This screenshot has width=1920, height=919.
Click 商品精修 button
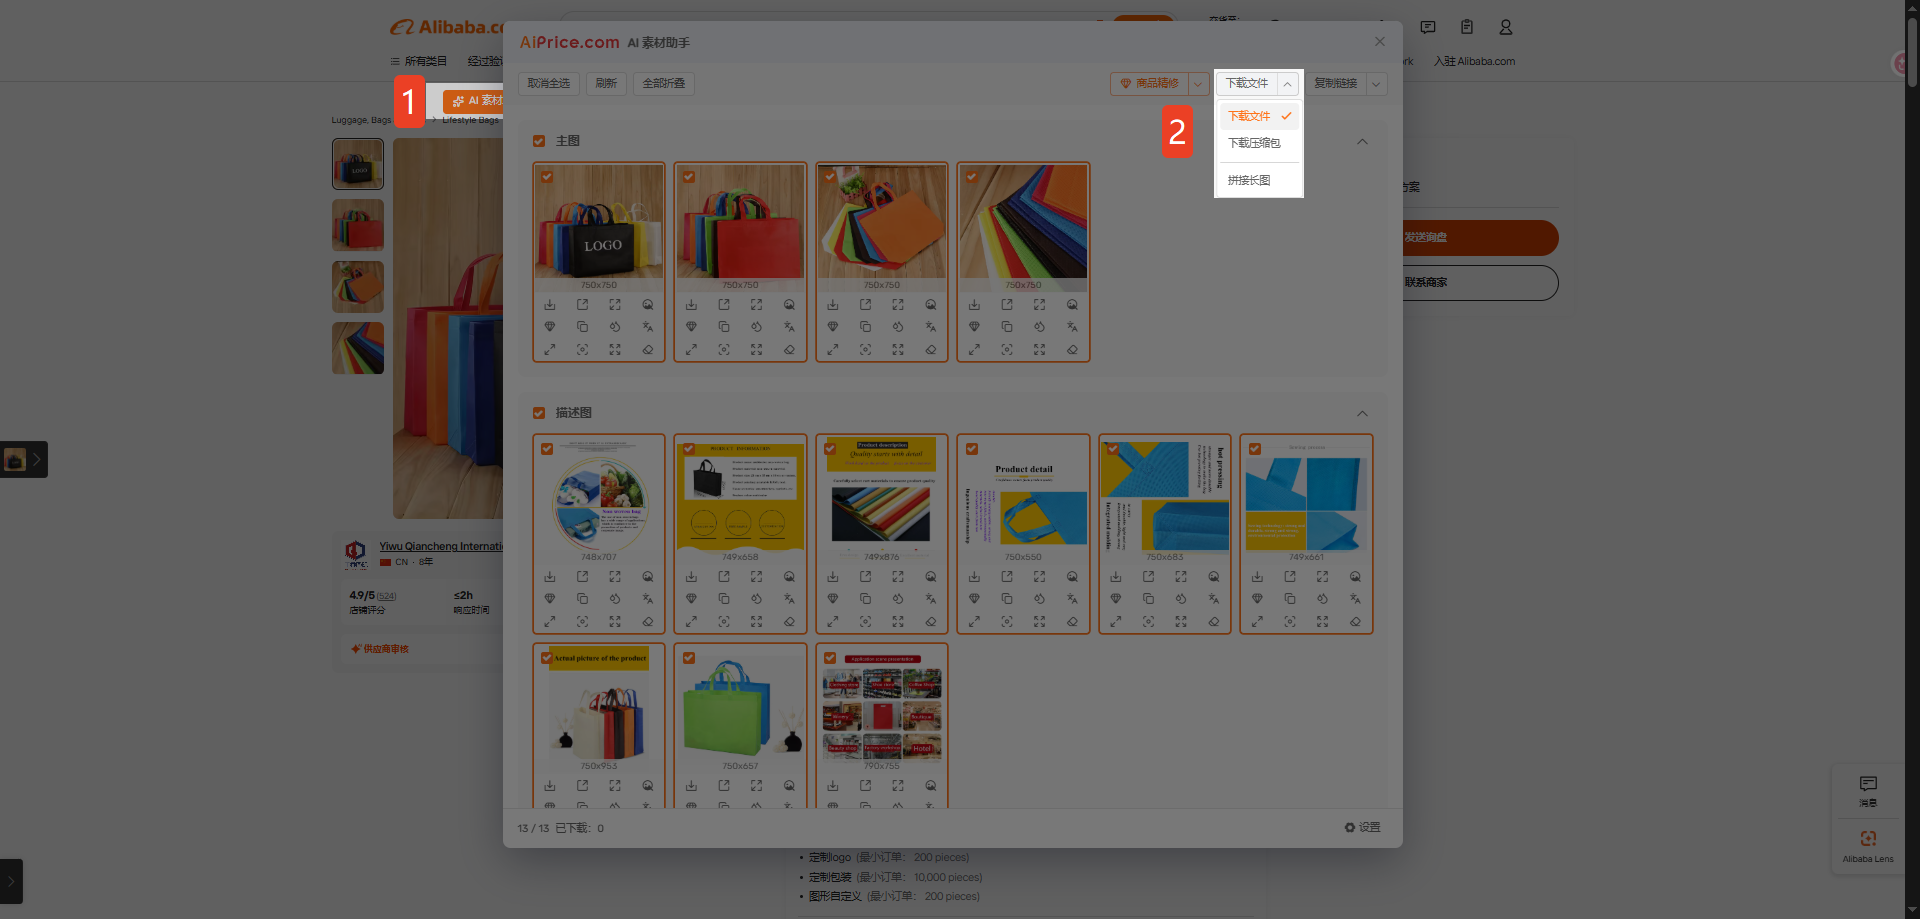(x=1149, y=84)
